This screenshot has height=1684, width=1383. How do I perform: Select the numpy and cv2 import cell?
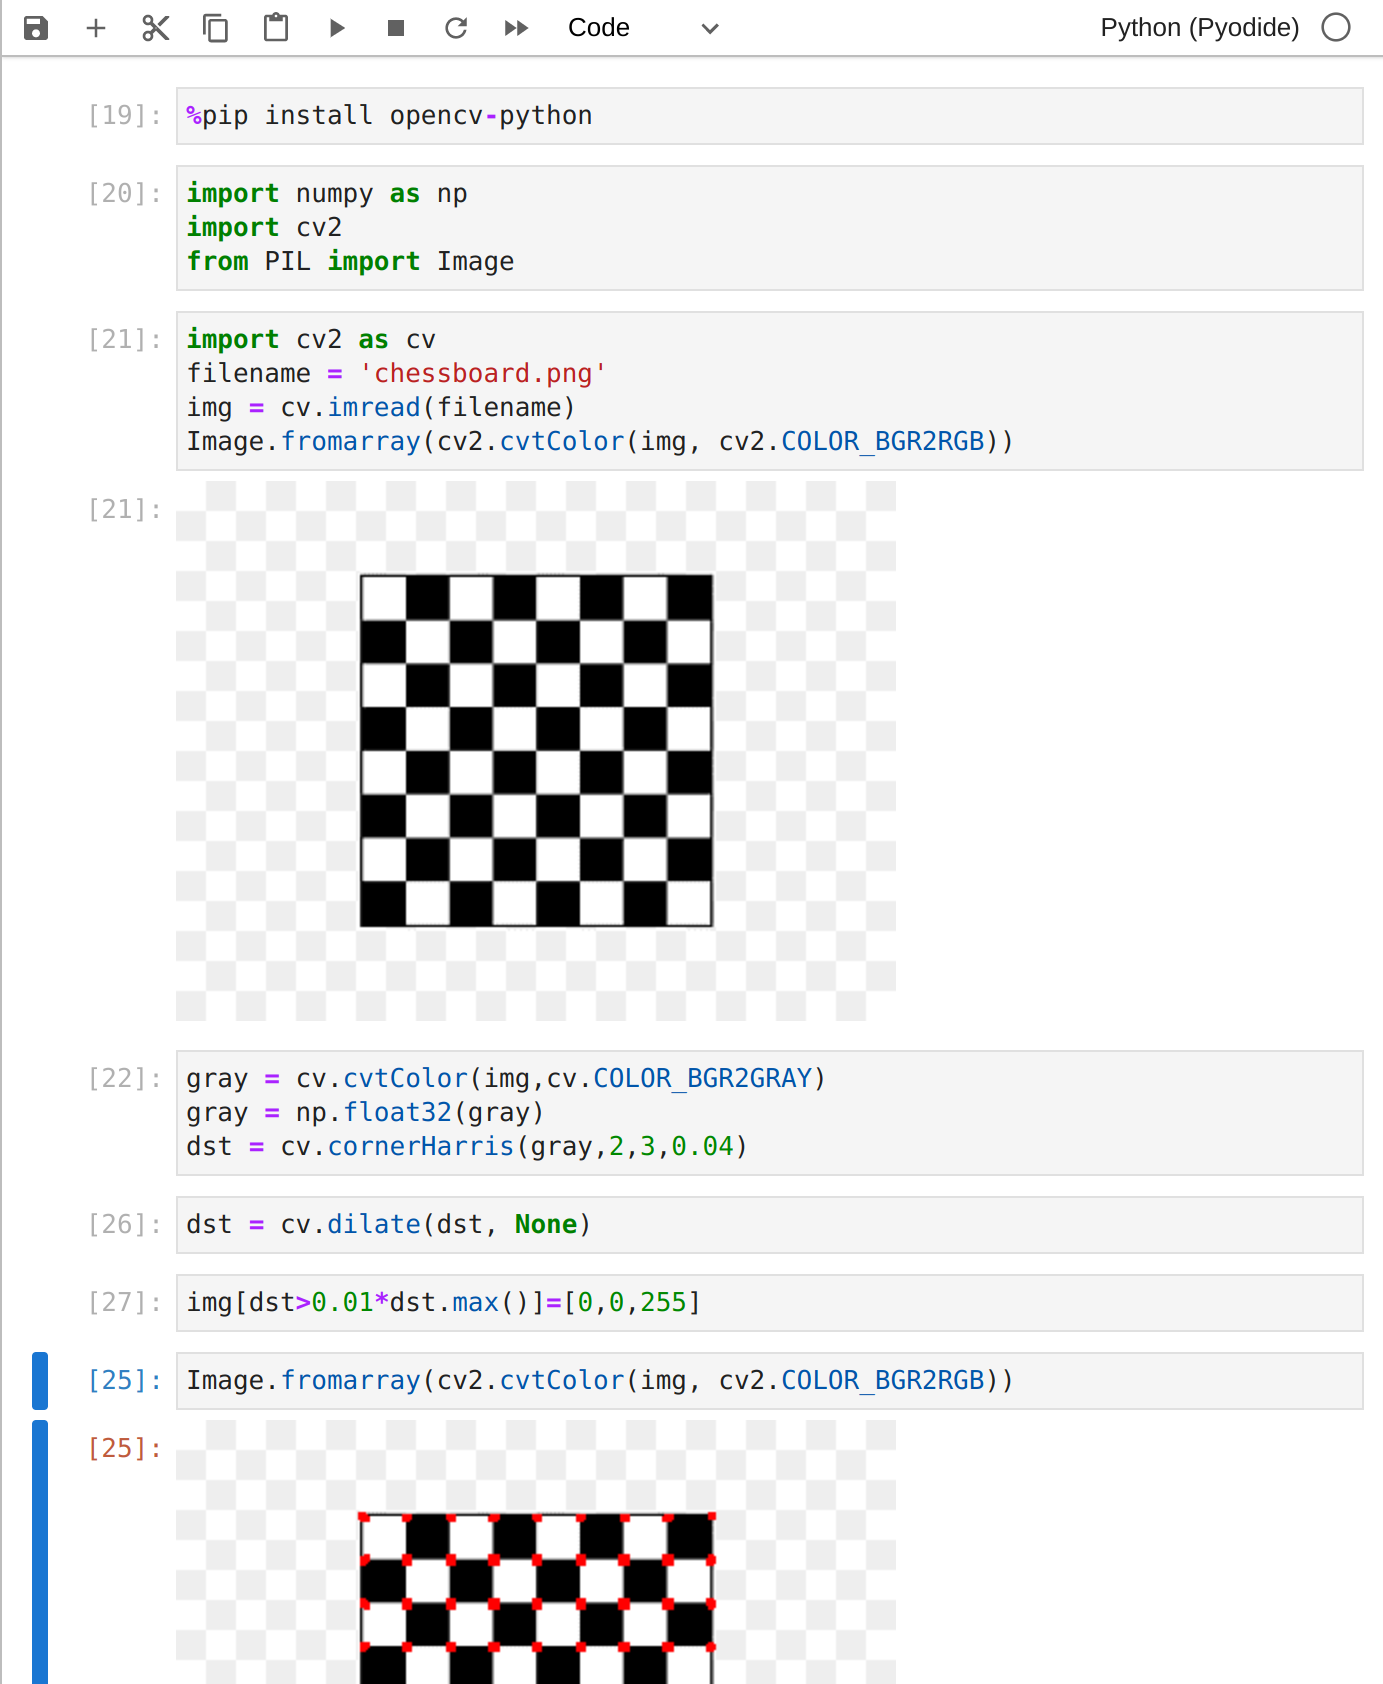click(x=768, y=228)
